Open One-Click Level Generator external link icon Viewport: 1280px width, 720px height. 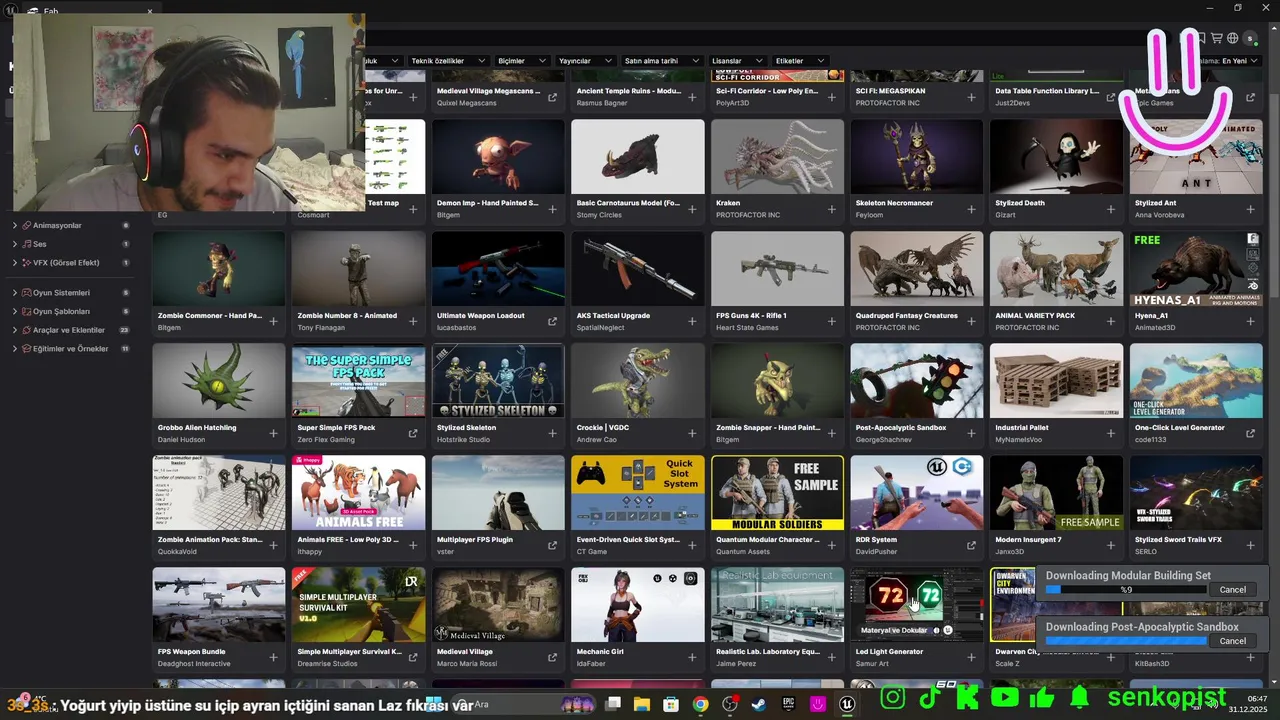pos(1251,434)
